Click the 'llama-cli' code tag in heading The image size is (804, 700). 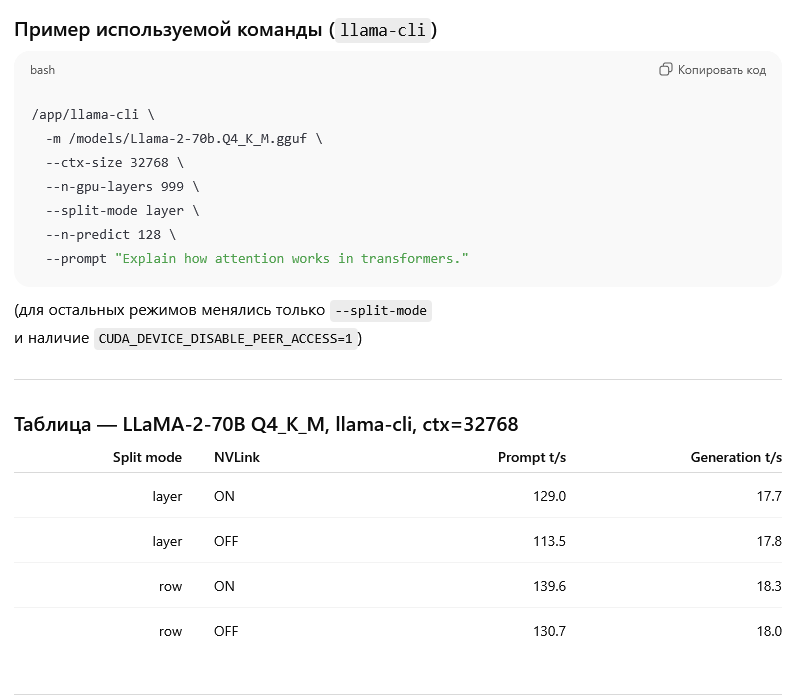coord(385,30)
